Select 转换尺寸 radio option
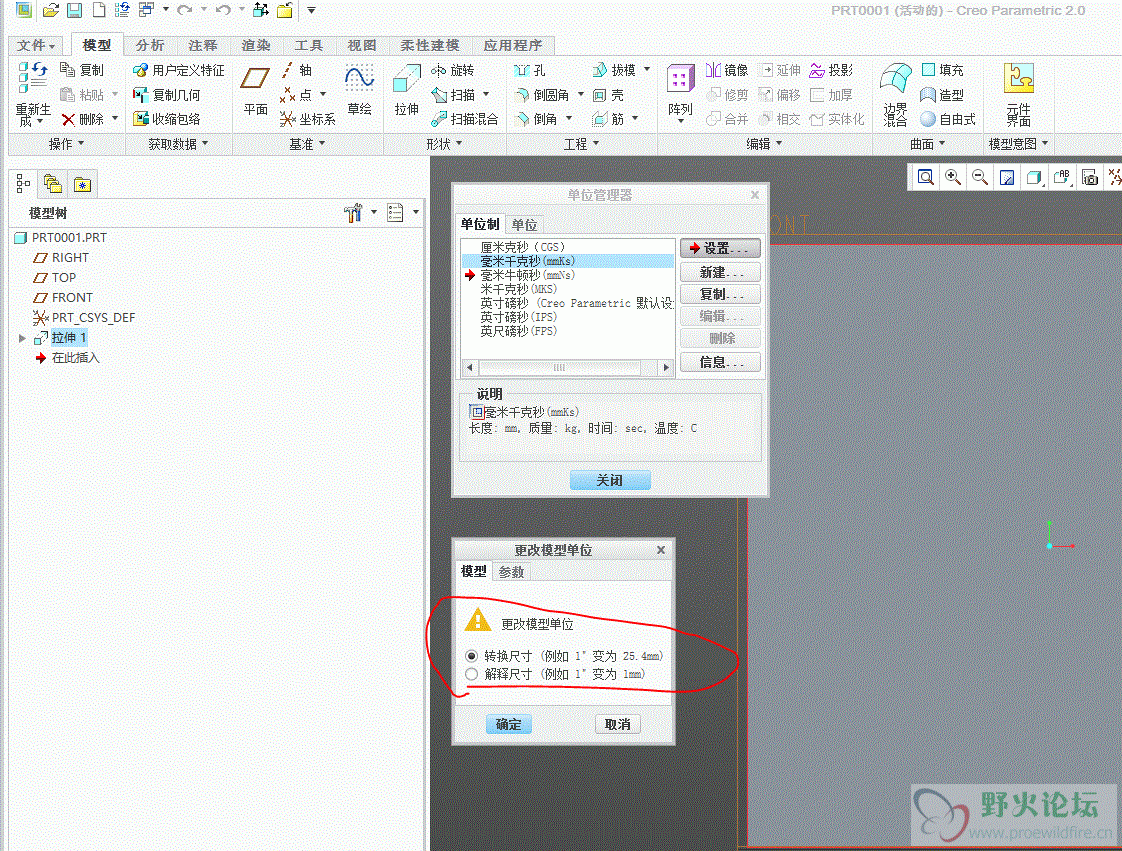 click(472, 656)
